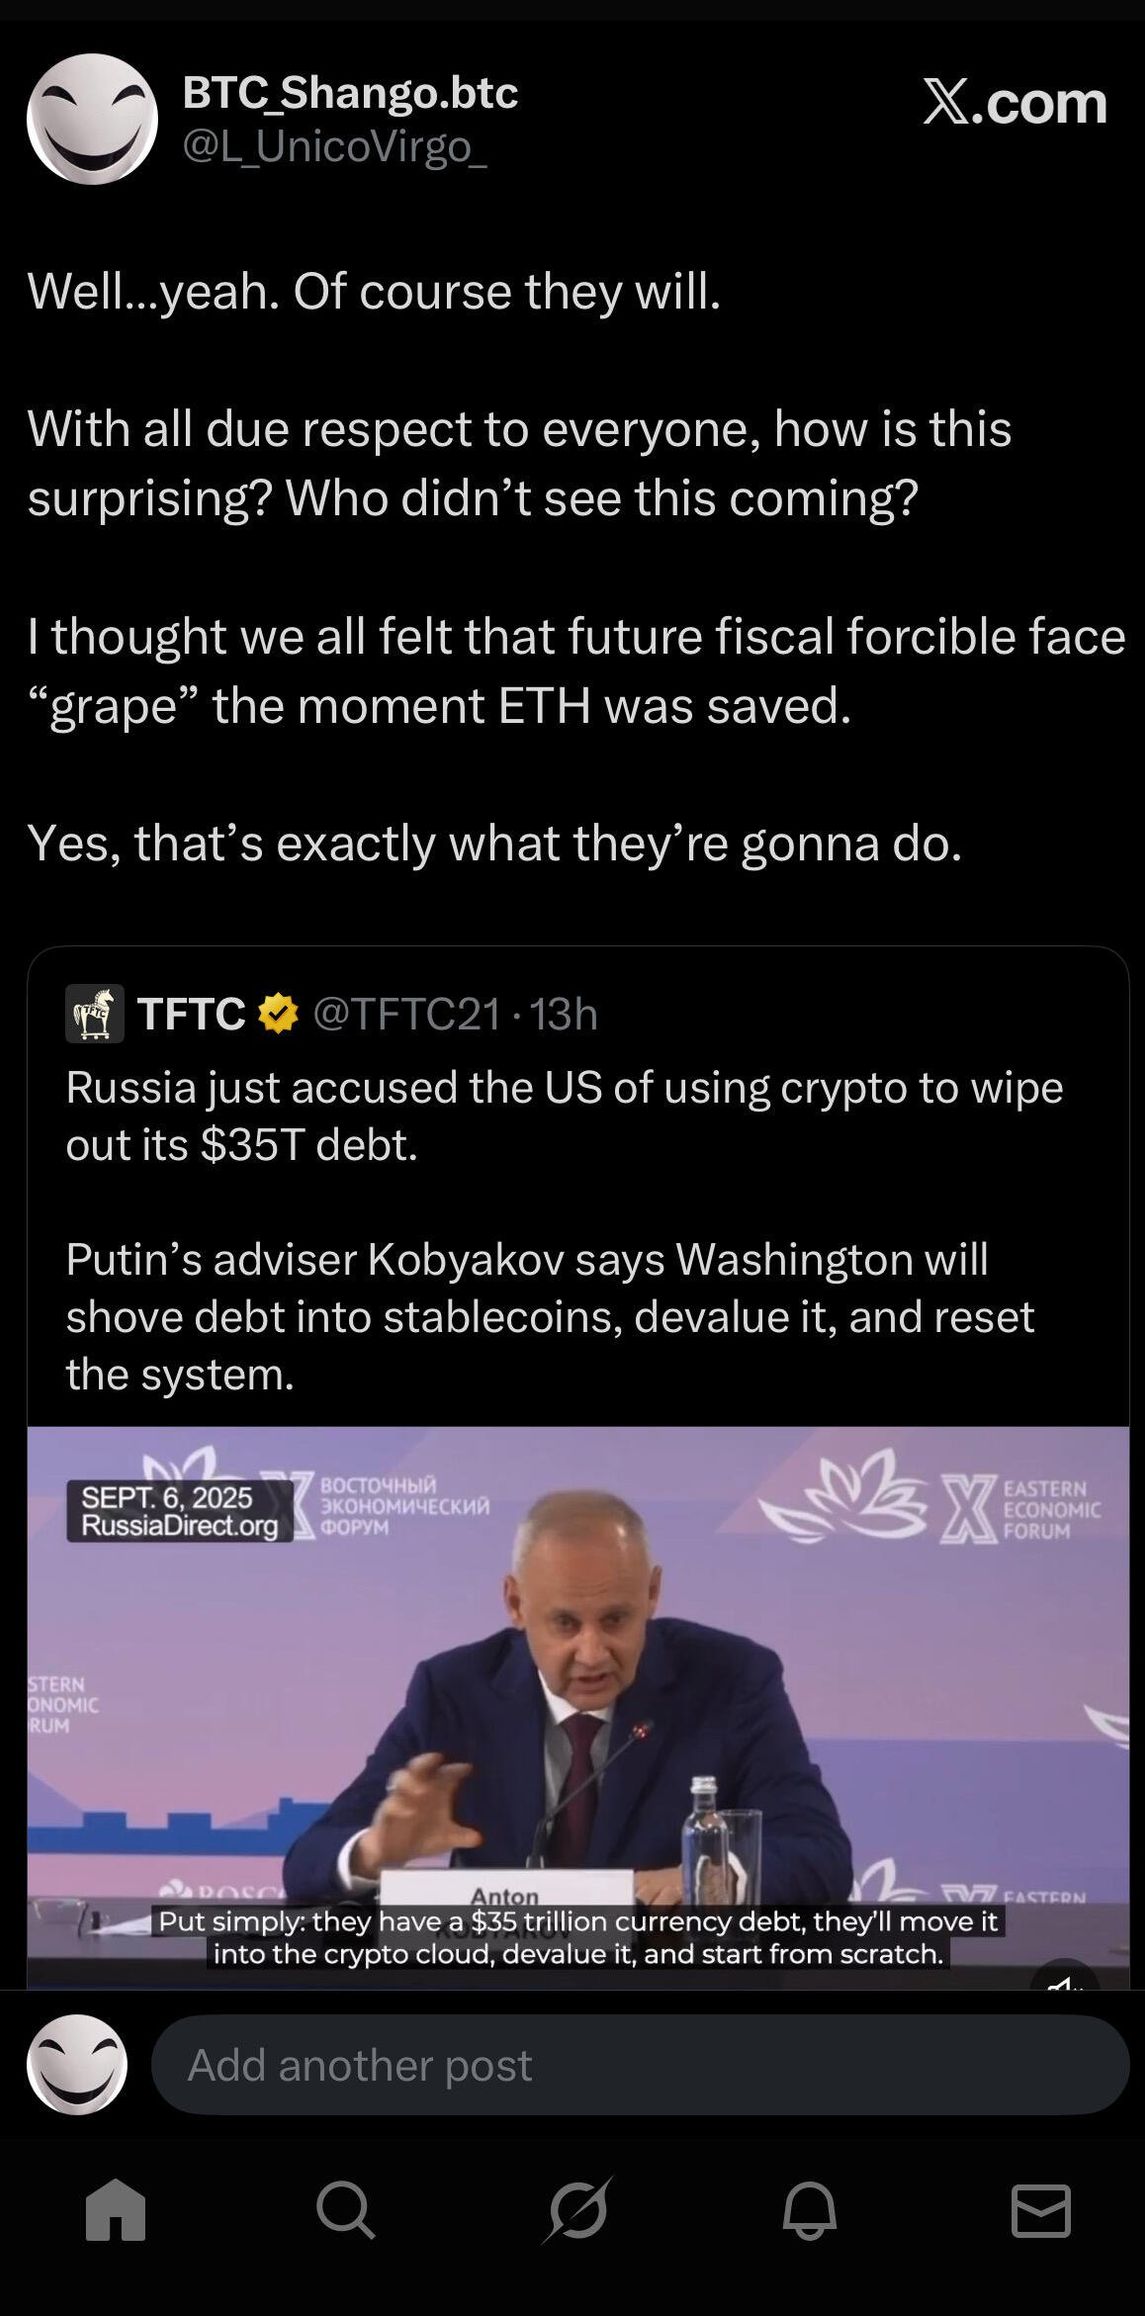Image resolution: width=1145 pixels, height=2316 pixels.
Task: Click the 13h timestamp of quoted post
Action: coord(564,1013)
